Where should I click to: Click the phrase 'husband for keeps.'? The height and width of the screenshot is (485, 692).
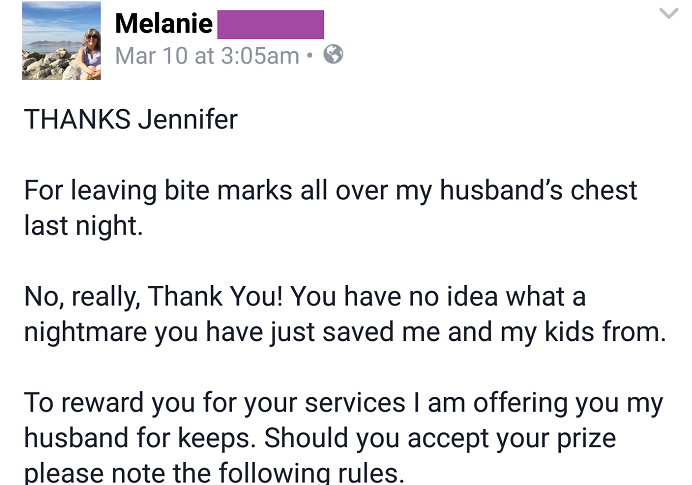click(x=140, y=438)
